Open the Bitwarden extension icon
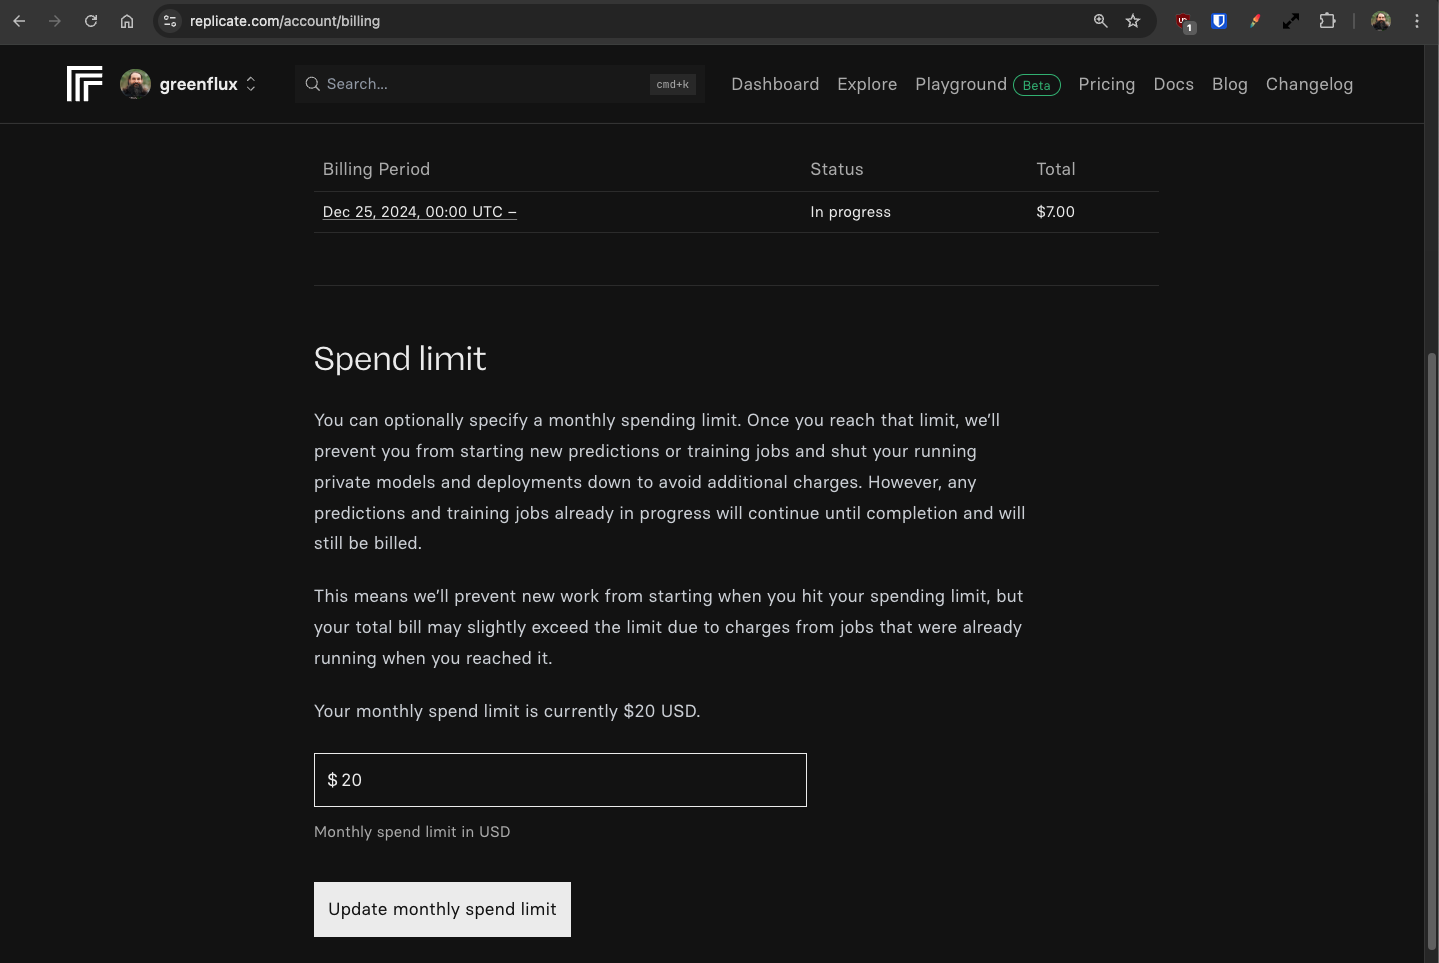Screen dimensions: 1439x963 click(1219, 21)
